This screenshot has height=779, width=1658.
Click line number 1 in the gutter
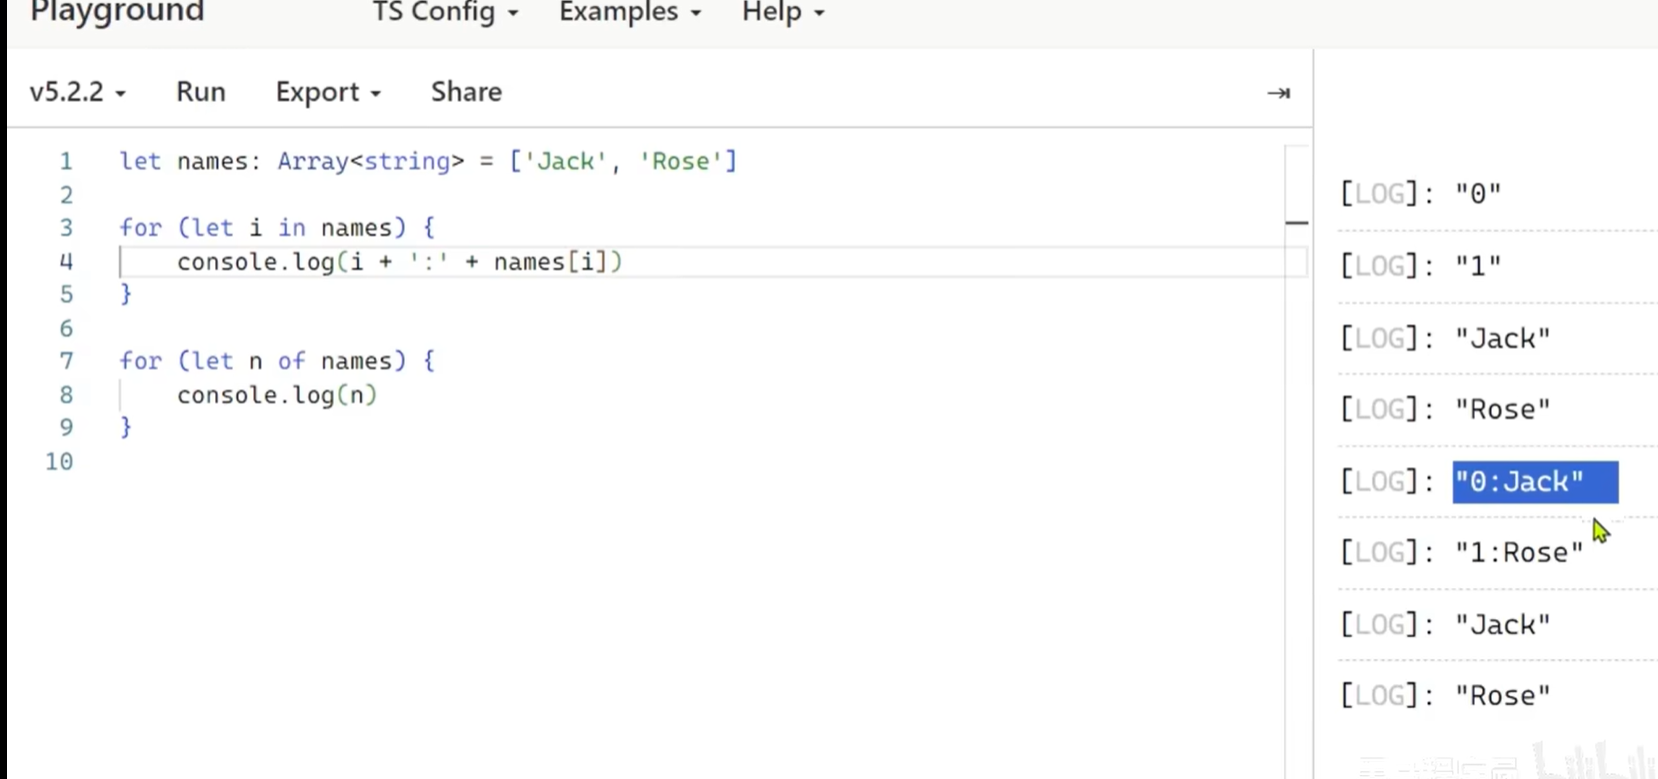coord(66,161)
